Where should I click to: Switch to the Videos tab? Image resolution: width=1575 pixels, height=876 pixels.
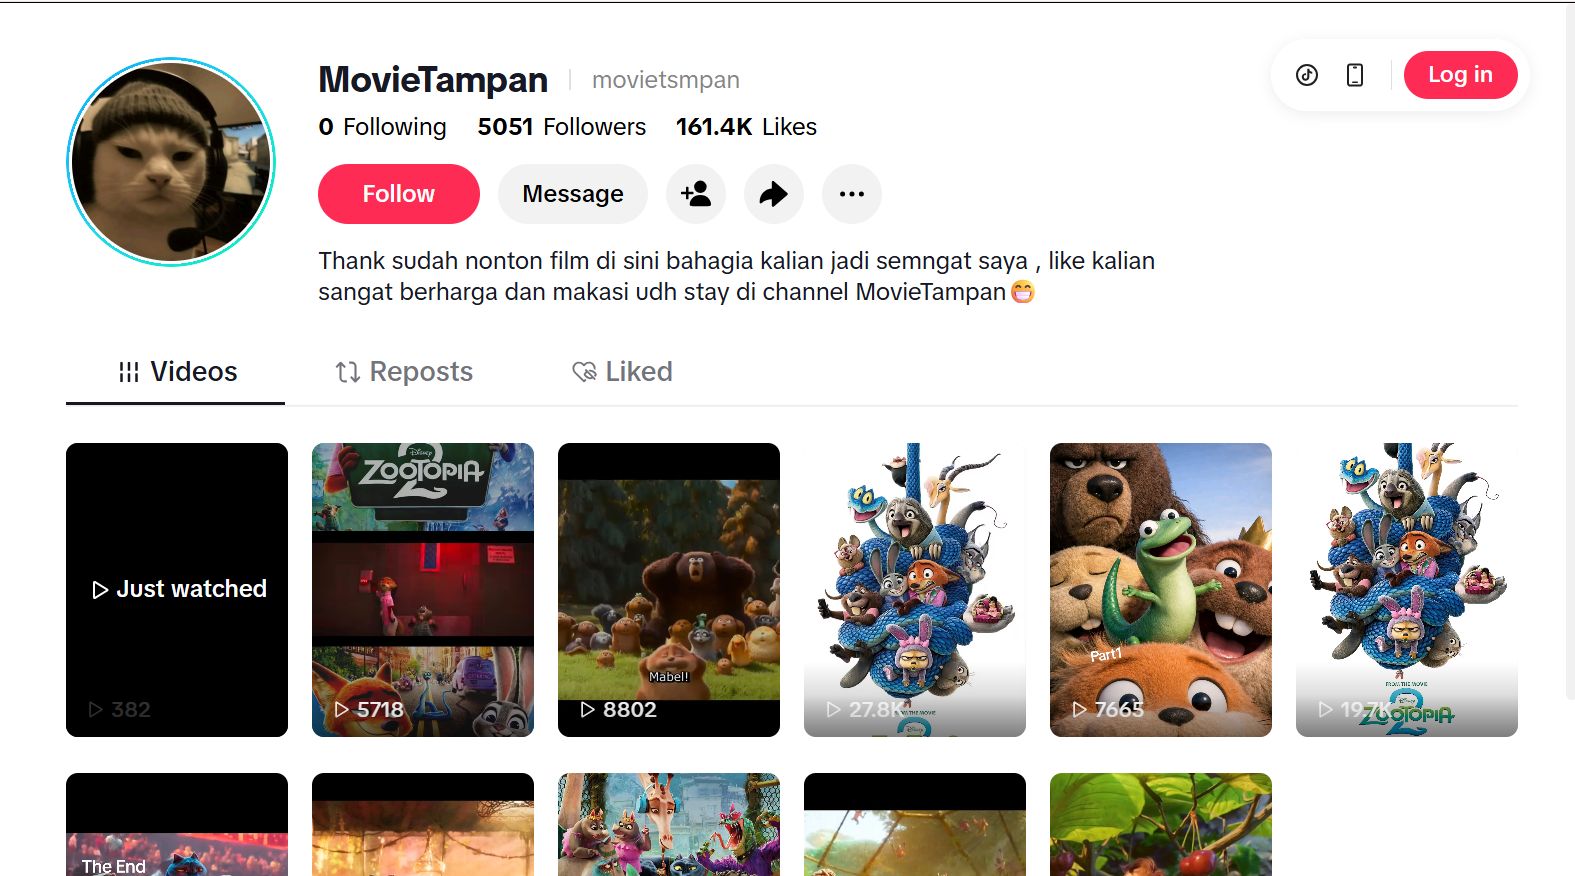tap(176, 372)
